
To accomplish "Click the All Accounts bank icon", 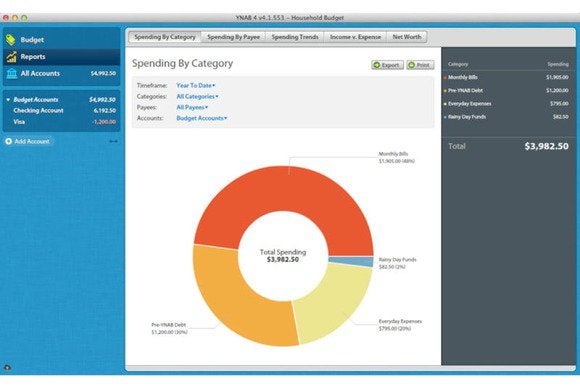I will point(11,73).
